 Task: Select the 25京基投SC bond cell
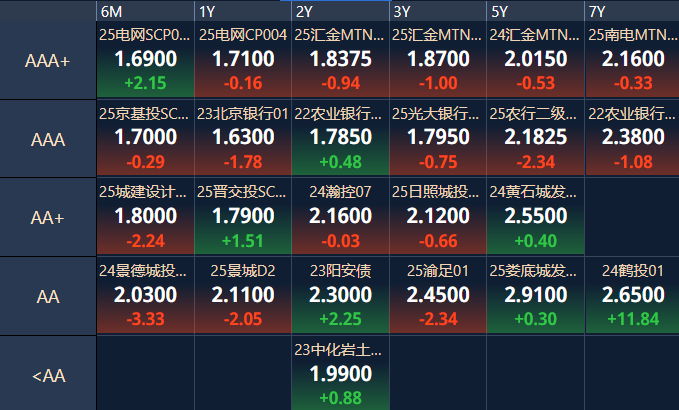(145, 137)
